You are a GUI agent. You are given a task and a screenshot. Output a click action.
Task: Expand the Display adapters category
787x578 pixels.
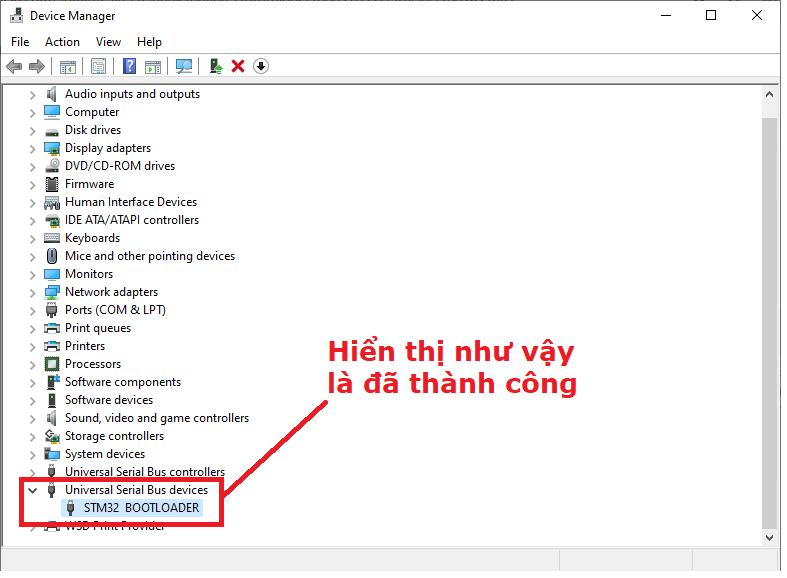(x=33, y=148)
